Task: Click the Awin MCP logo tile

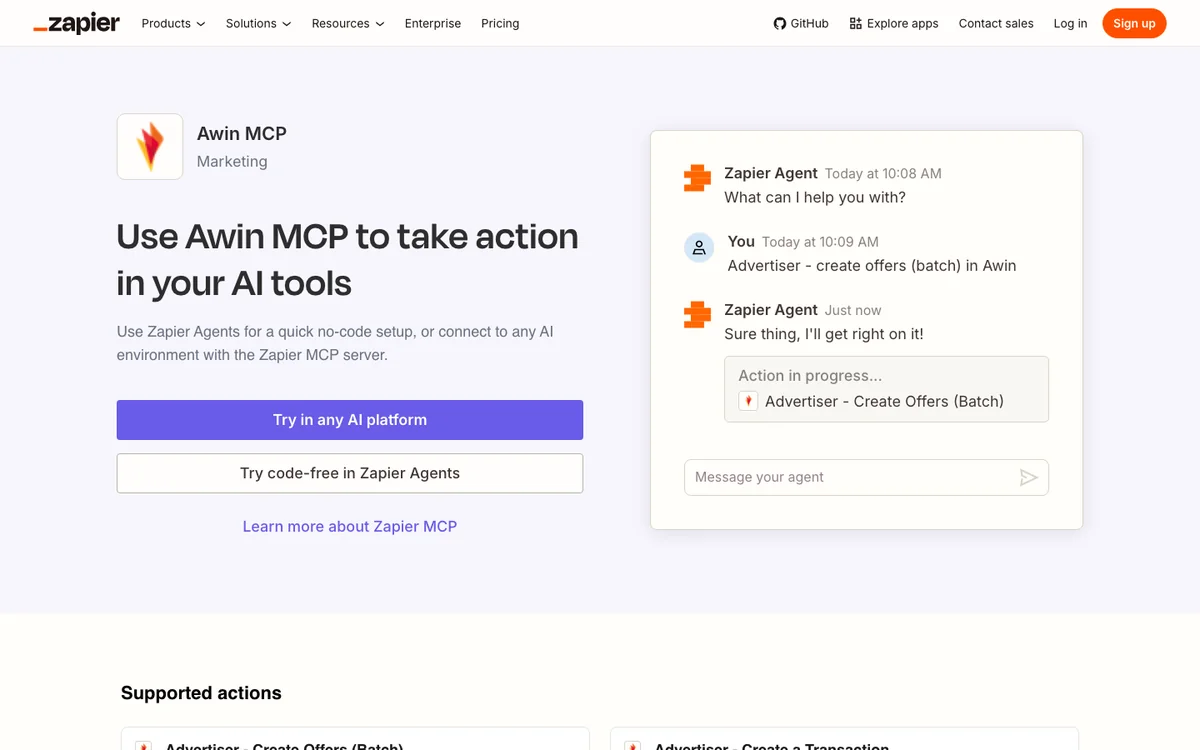Action: click(x=150, y=146)
